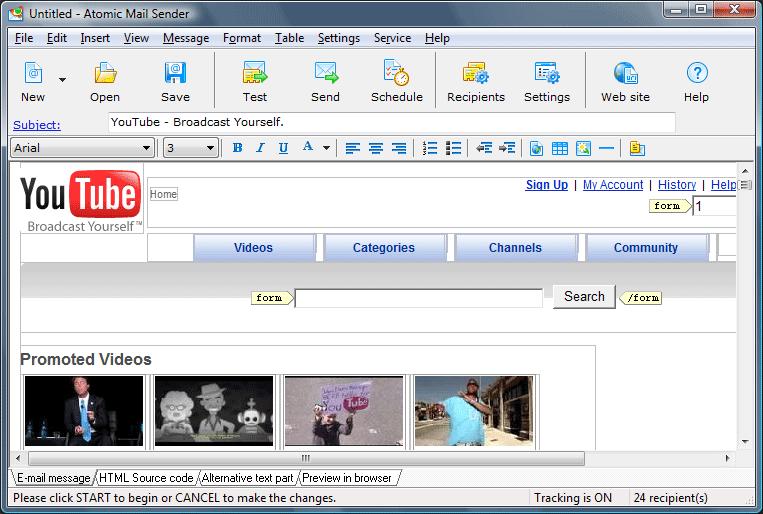Open the font size dropdown showing 3
This screenshot has height=514, width=763.
tap(190, 148)
